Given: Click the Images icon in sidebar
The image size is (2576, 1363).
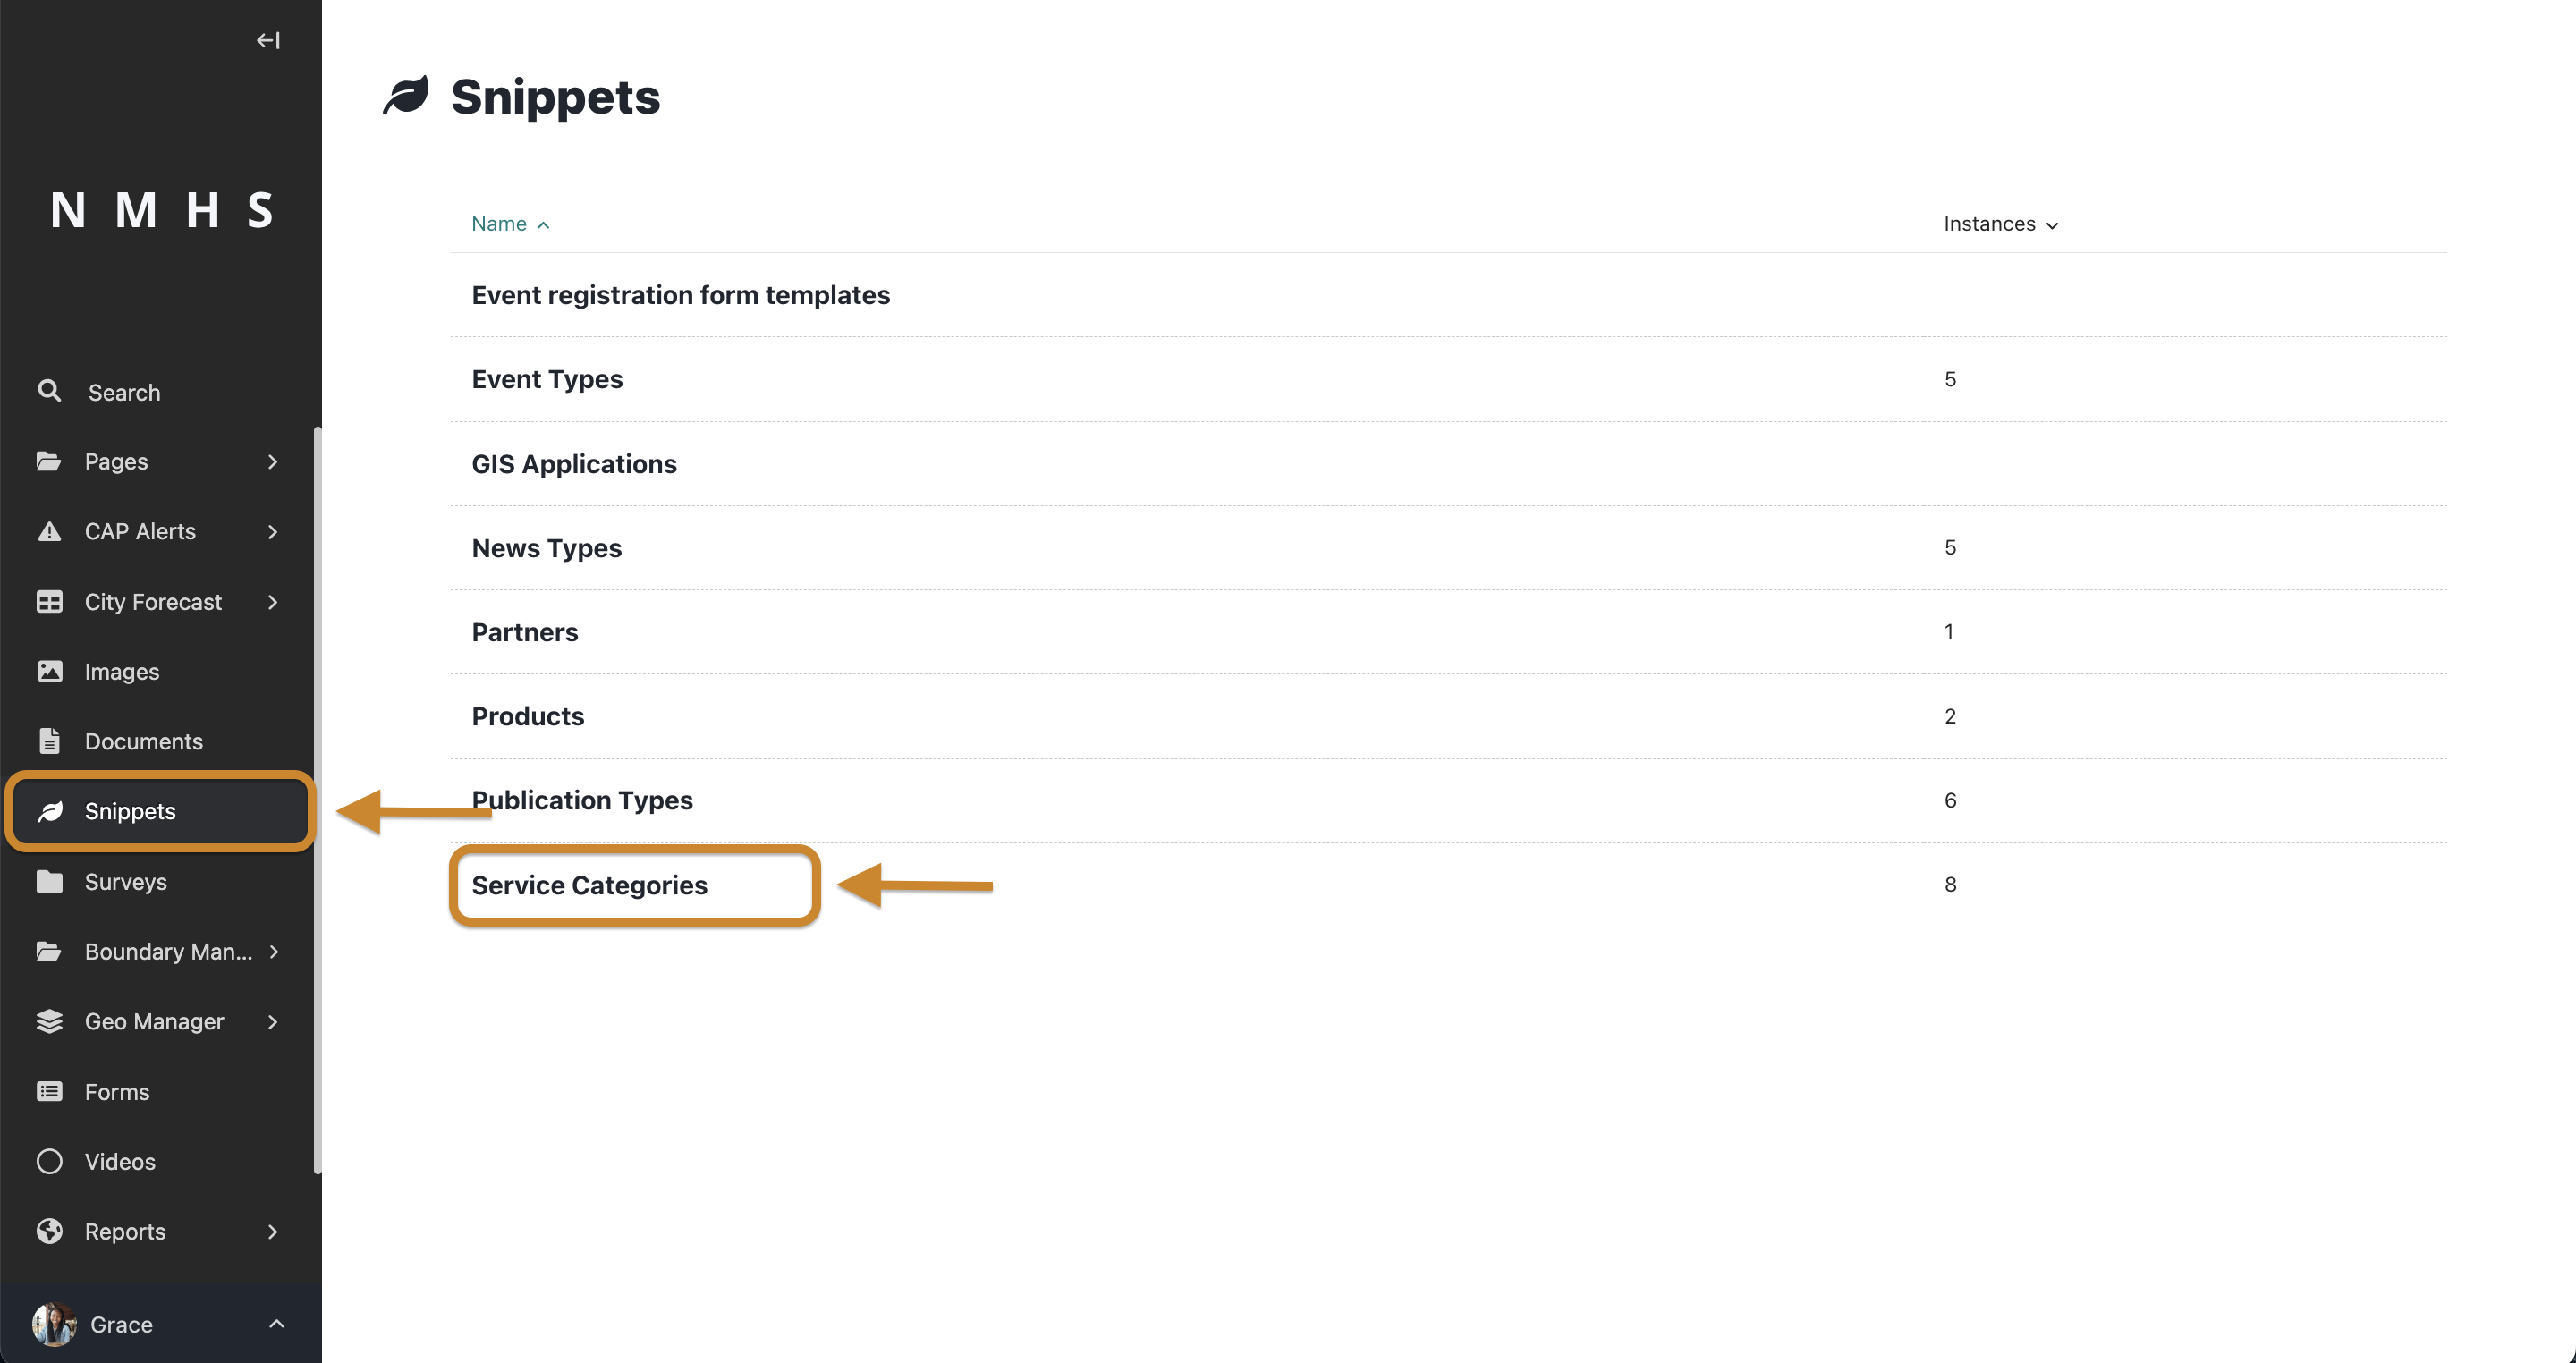Looking at the screenshot, I should (49, 670).
